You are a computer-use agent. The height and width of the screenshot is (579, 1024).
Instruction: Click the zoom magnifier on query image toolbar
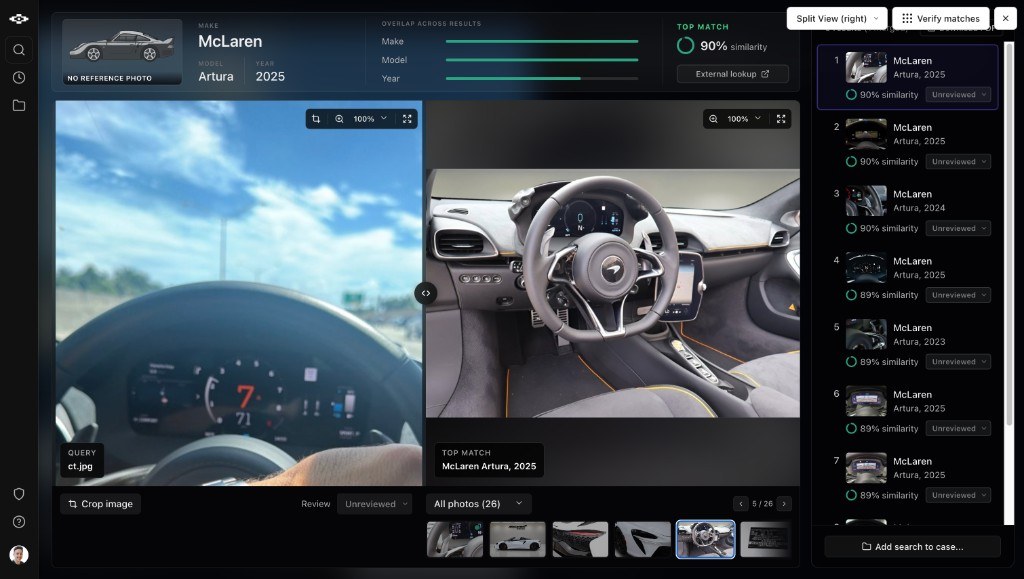pos(340,119)
